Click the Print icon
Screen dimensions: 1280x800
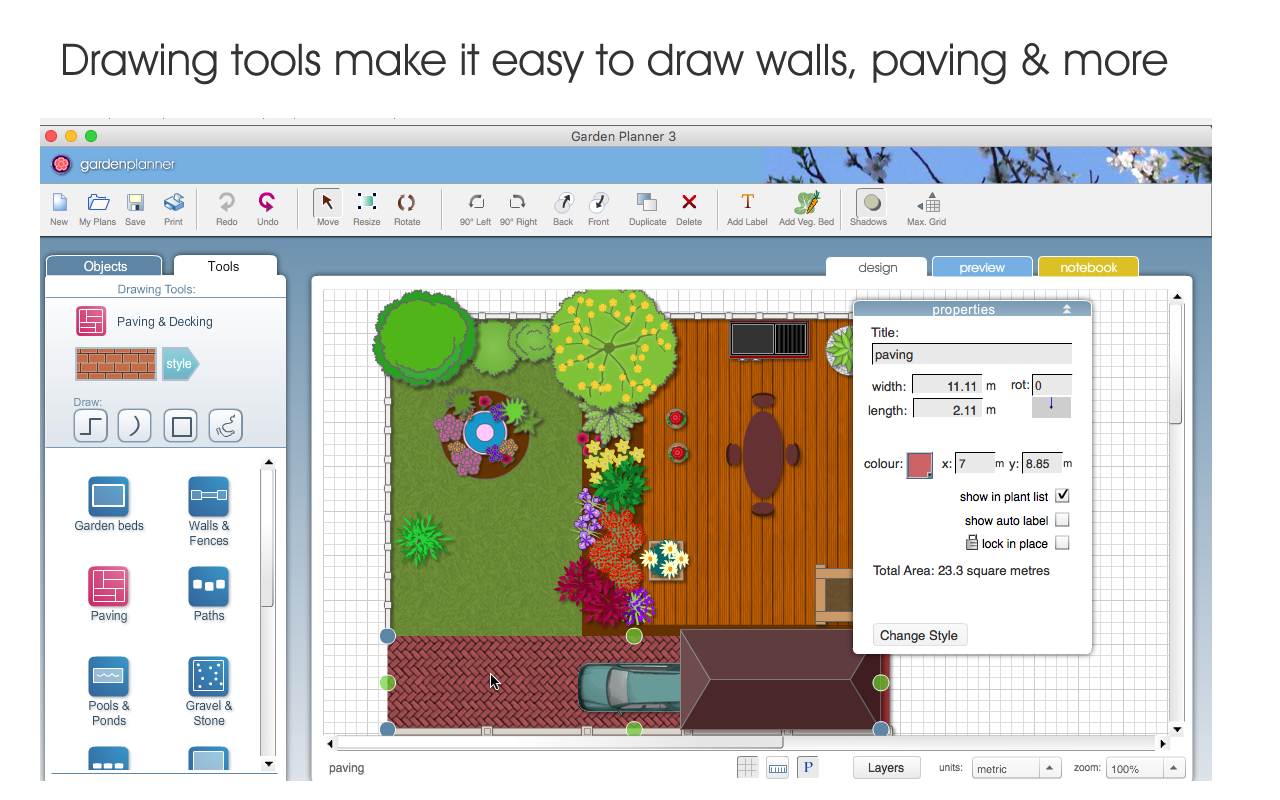pos(173,203)
